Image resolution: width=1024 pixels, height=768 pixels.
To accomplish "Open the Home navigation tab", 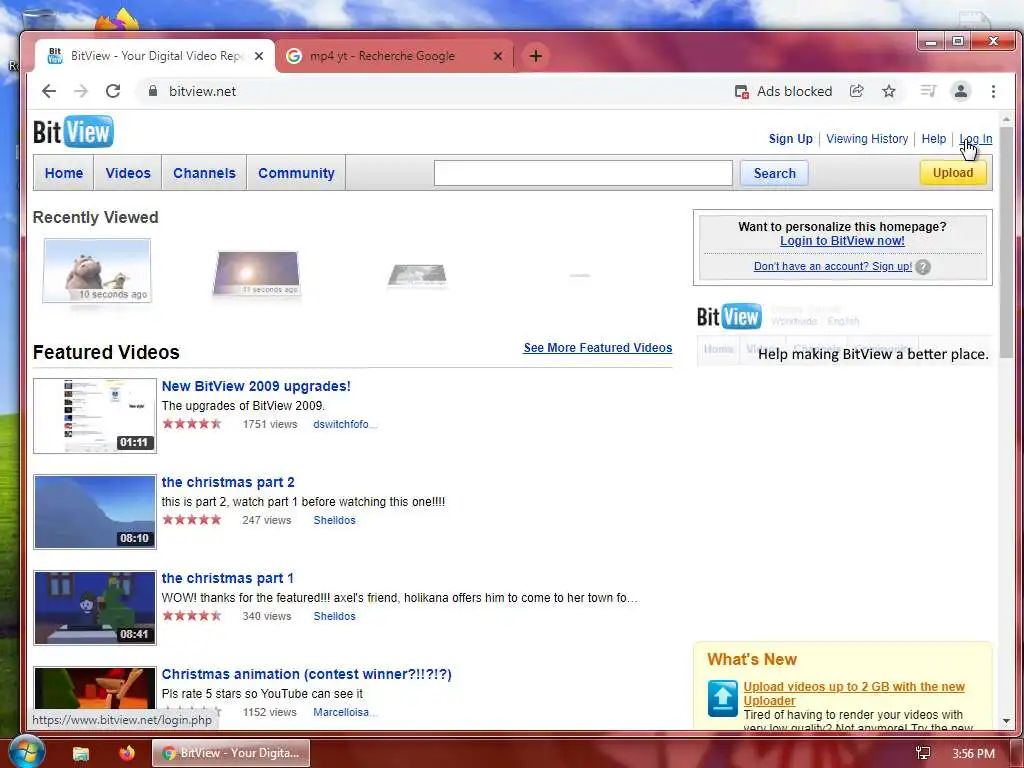I will coord(64,173).
